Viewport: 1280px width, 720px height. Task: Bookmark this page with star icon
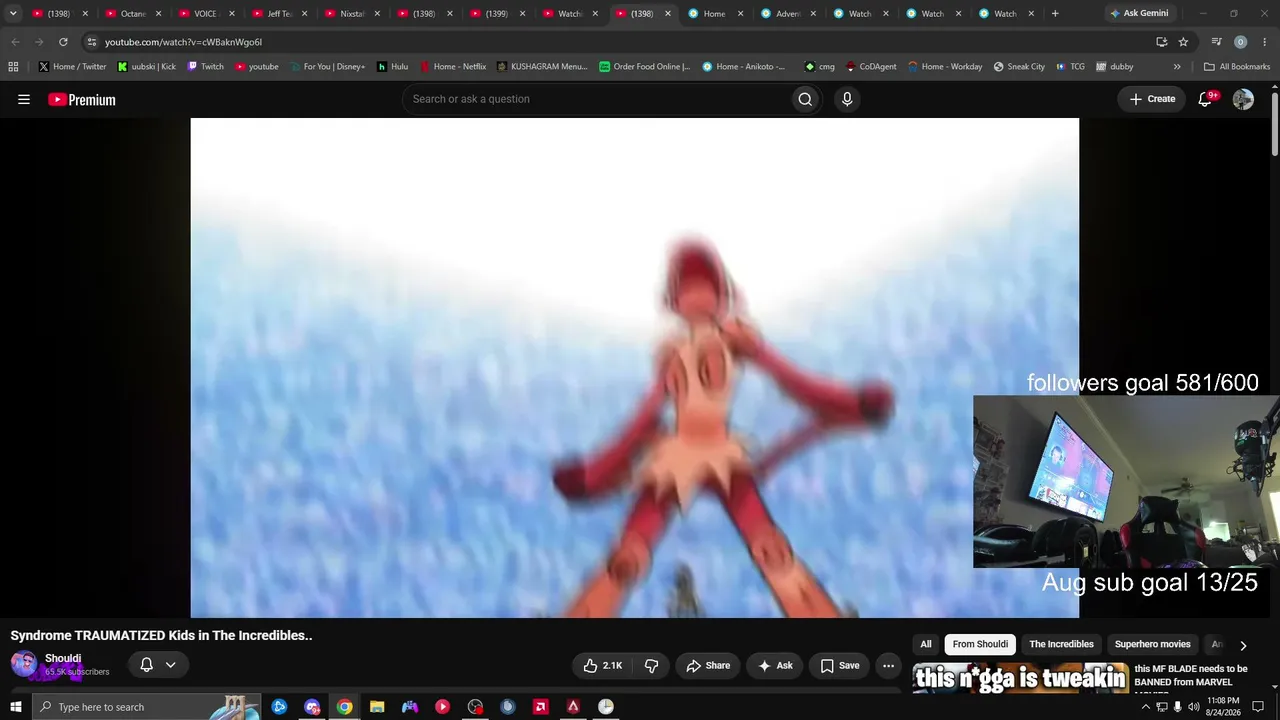1183,42
